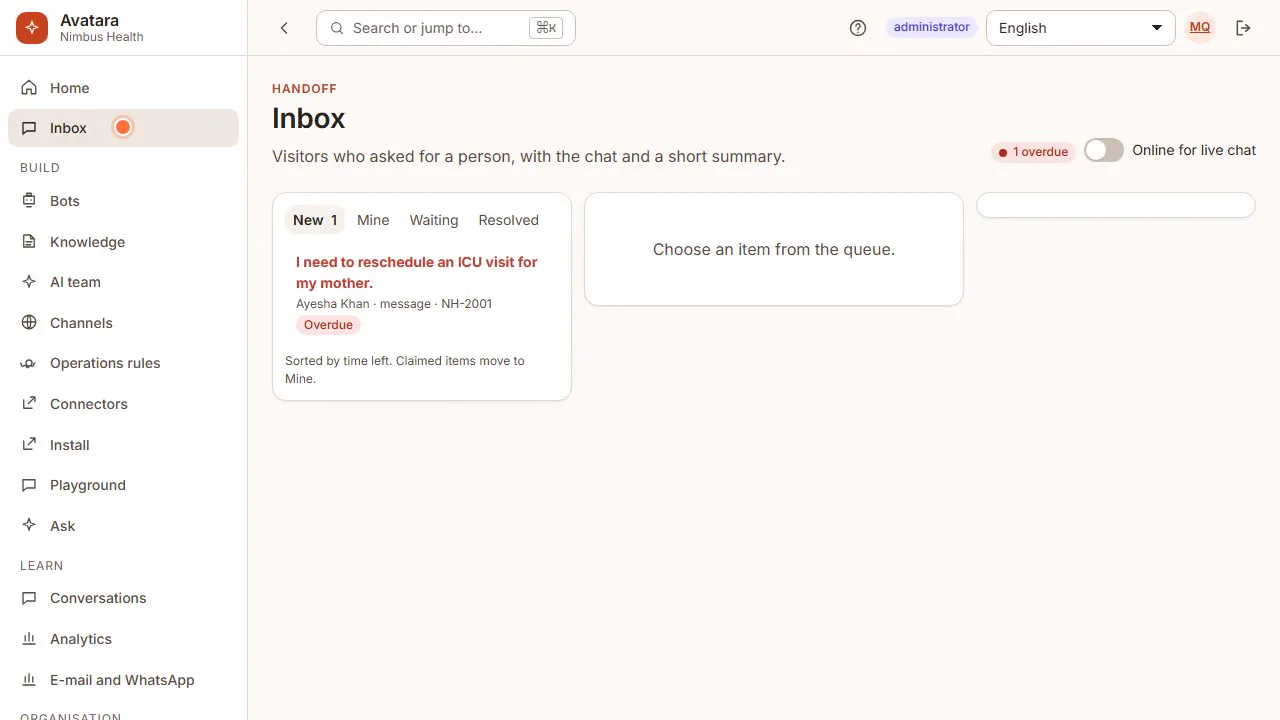1280x720 pixels.
Task: Click the Operations rules icon
Action: [x=29, y=363]
